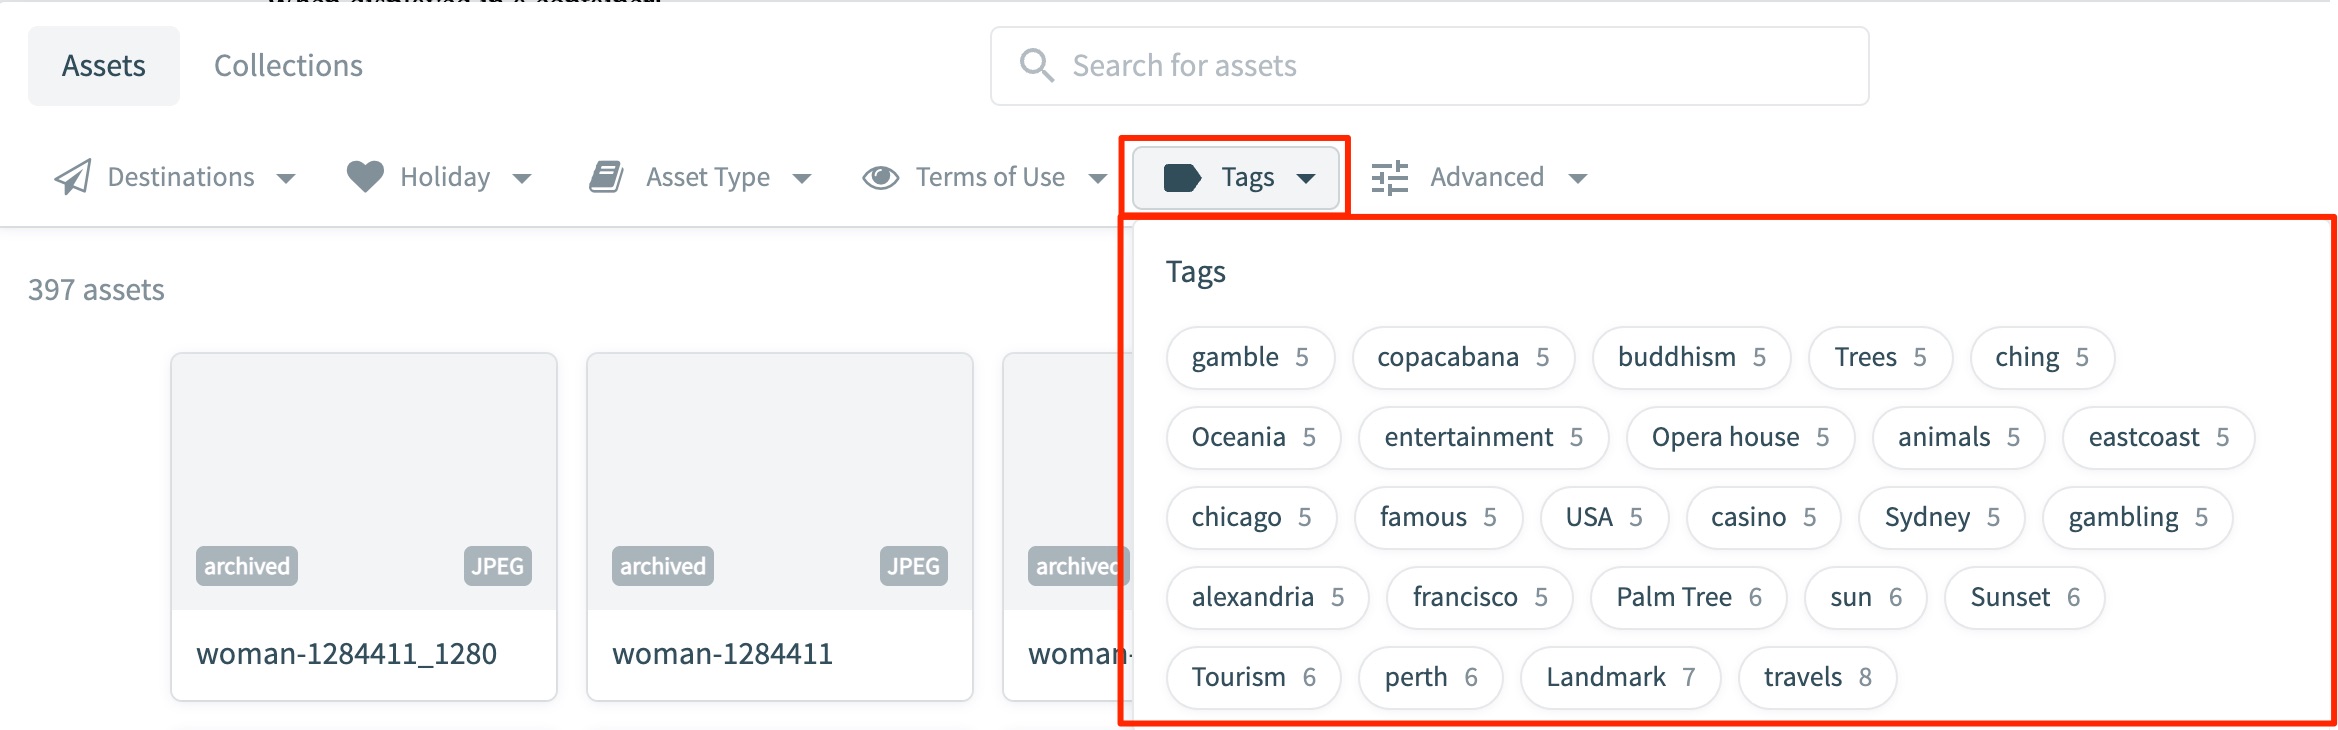The width and height of the screenshot is (2338, 730).
Task: Click the sliders icon next to Advanced
Action: [1390, 176]
